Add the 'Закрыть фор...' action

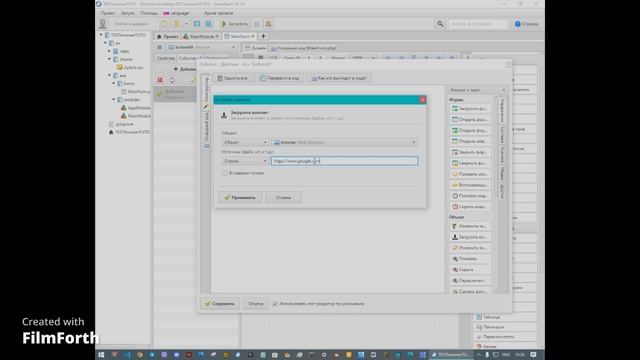(470, 152)
